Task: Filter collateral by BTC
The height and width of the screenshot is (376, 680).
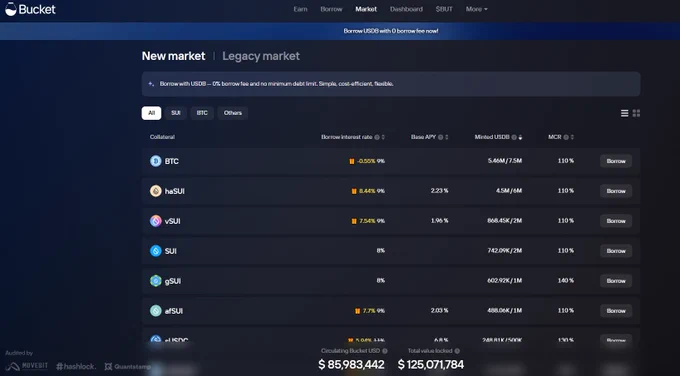Action: point(202,113)
